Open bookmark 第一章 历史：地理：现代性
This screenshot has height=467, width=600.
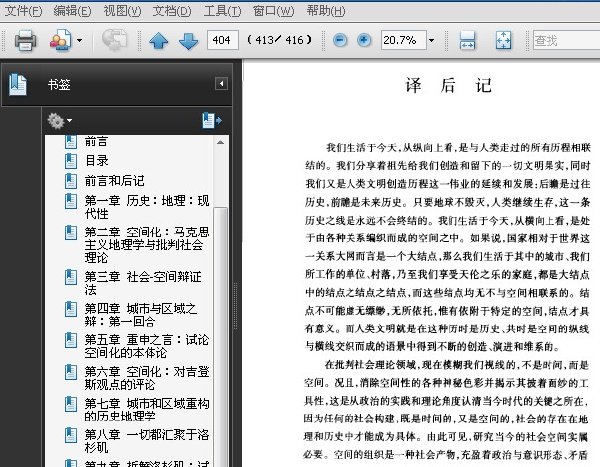(147, 207)
